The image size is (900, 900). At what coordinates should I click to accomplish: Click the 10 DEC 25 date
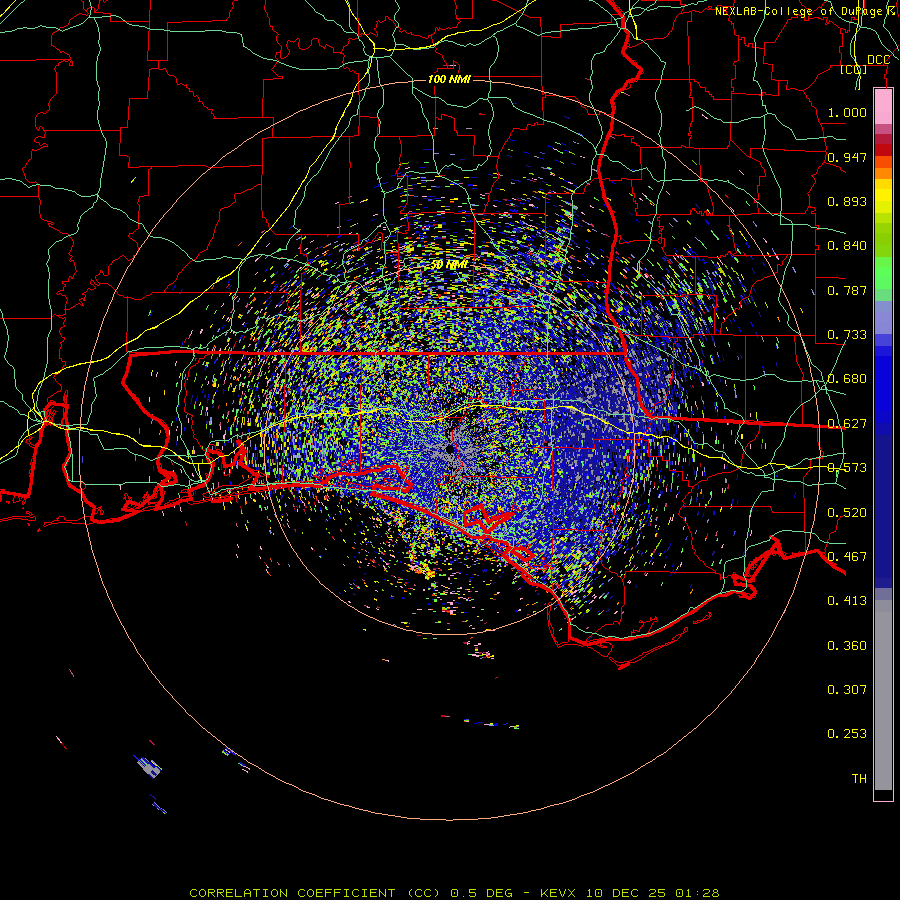click(x=626, y=893)
